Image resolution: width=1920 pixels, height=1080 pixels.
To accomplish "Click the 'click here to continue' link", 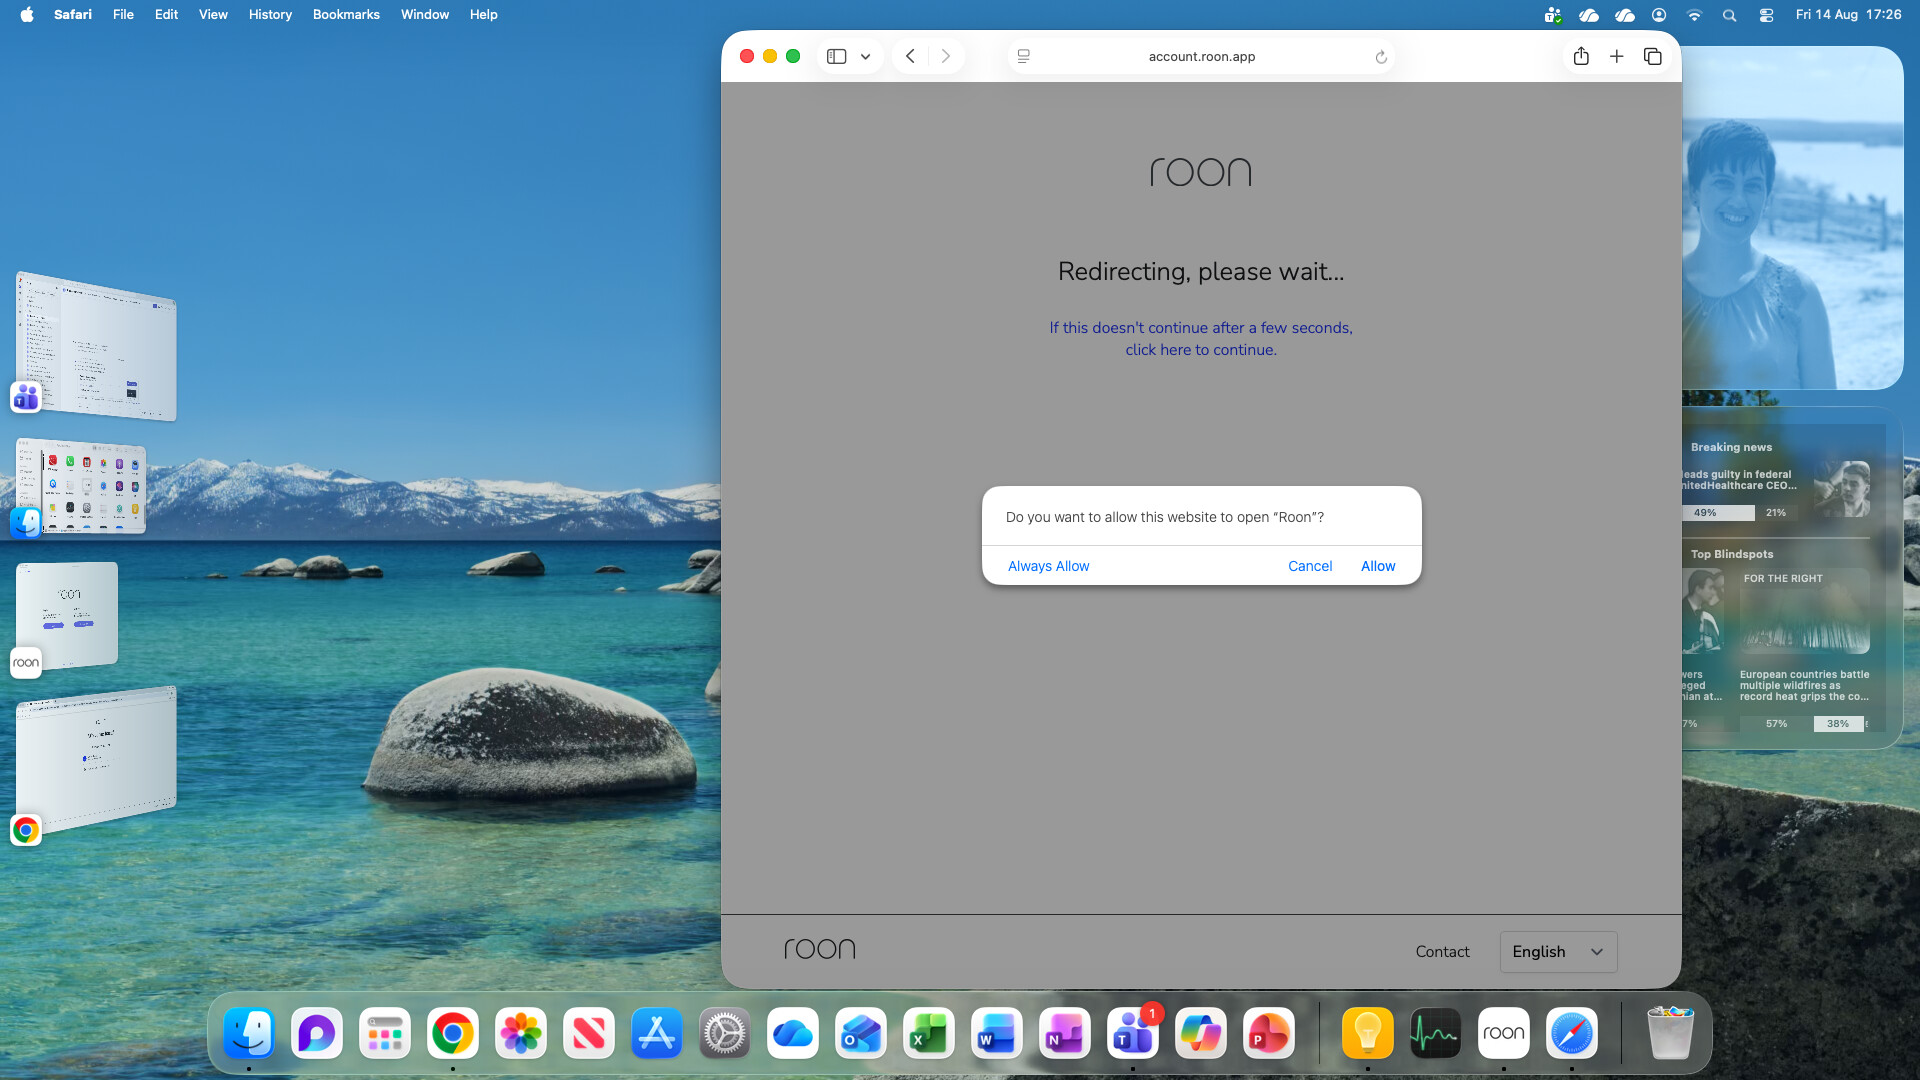I will (1201, 350).
